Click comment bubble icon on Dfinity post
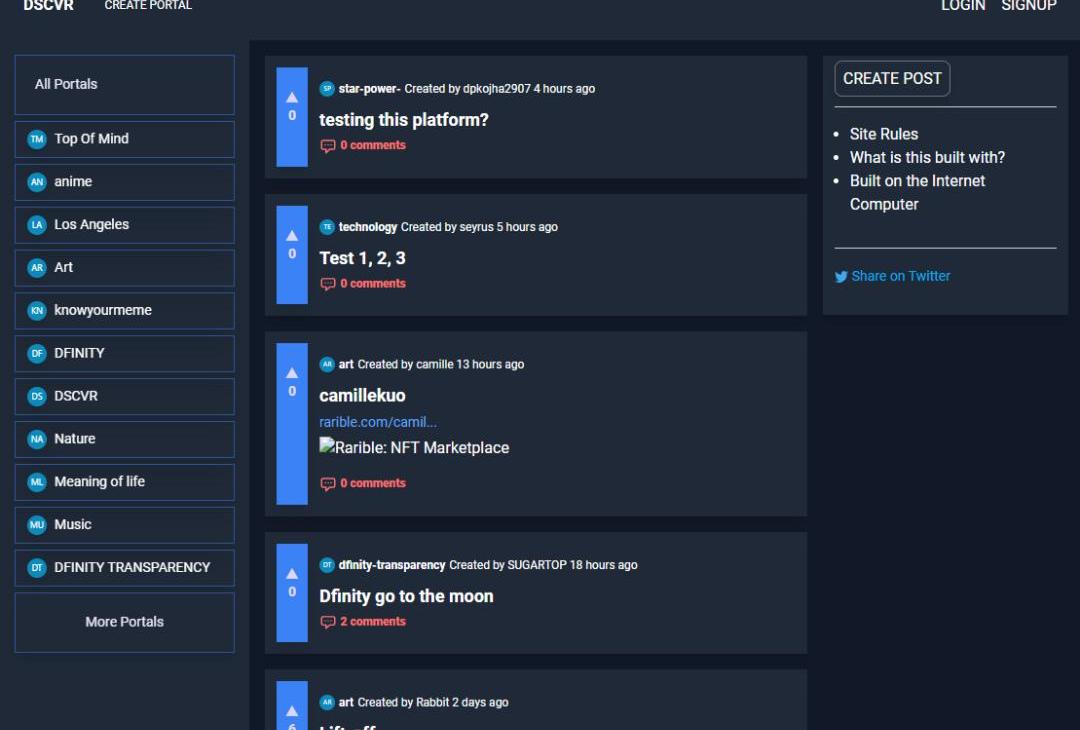 point(327,622)
